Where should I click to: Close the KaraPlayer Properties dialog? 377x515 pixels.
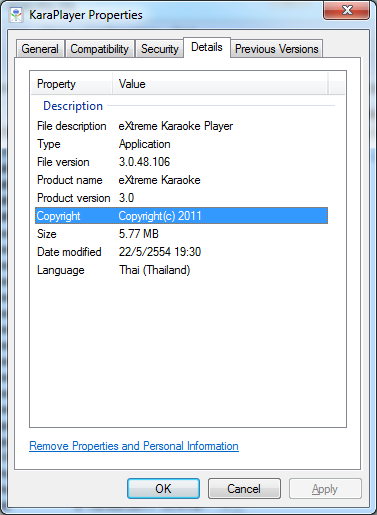pos(346,10)
